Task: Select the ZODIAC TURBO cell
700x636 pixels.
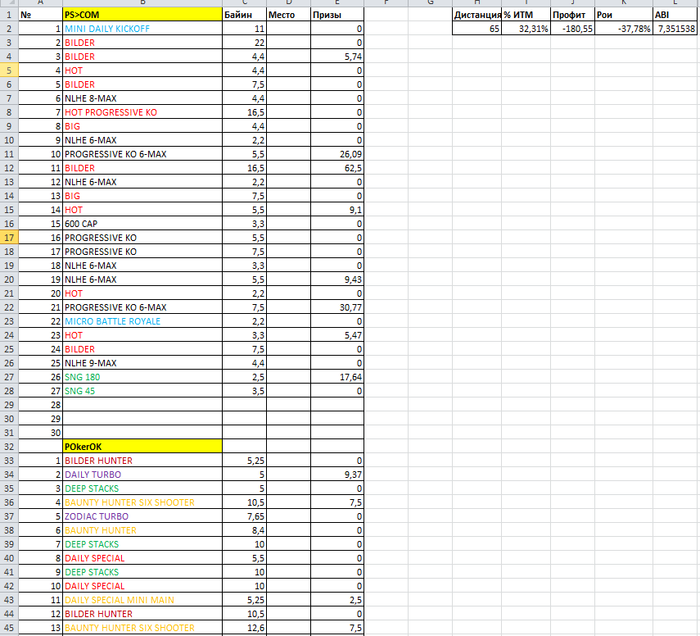Action: tap(142, 516)
